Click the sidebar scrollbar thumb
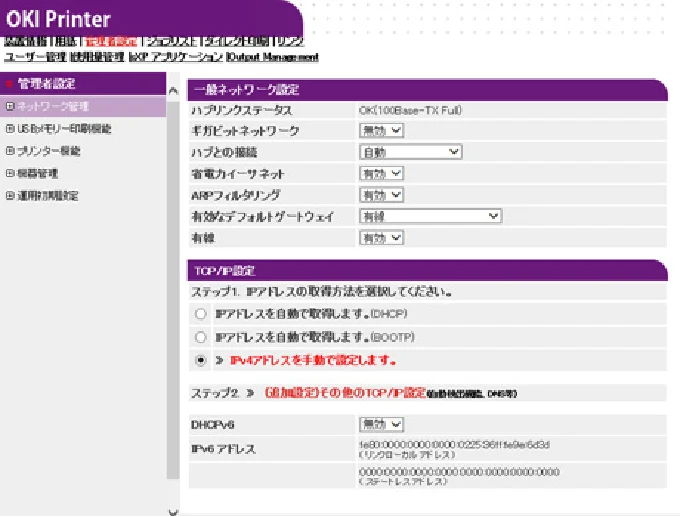Image resolution: width=681 pixels, height=517 pixels. 173,290
